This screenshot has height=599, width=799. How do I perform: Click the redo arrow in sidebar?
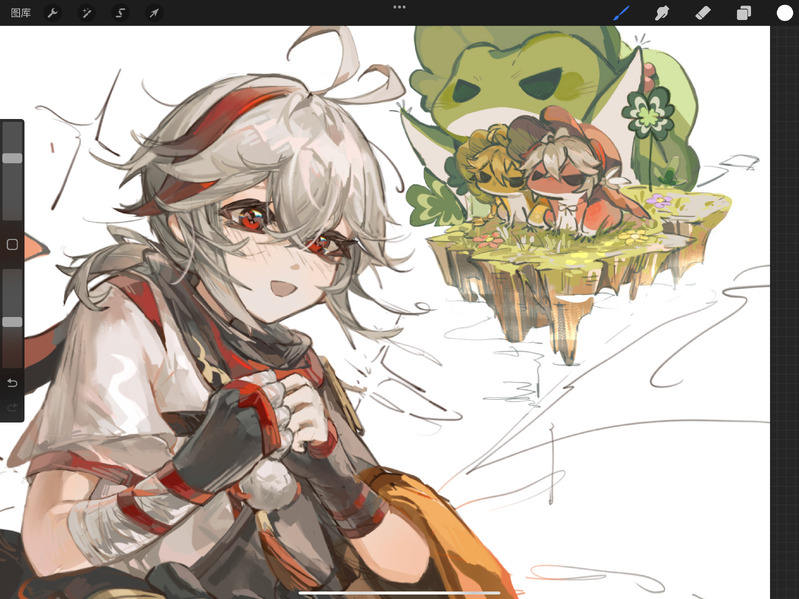pos(12,407)
